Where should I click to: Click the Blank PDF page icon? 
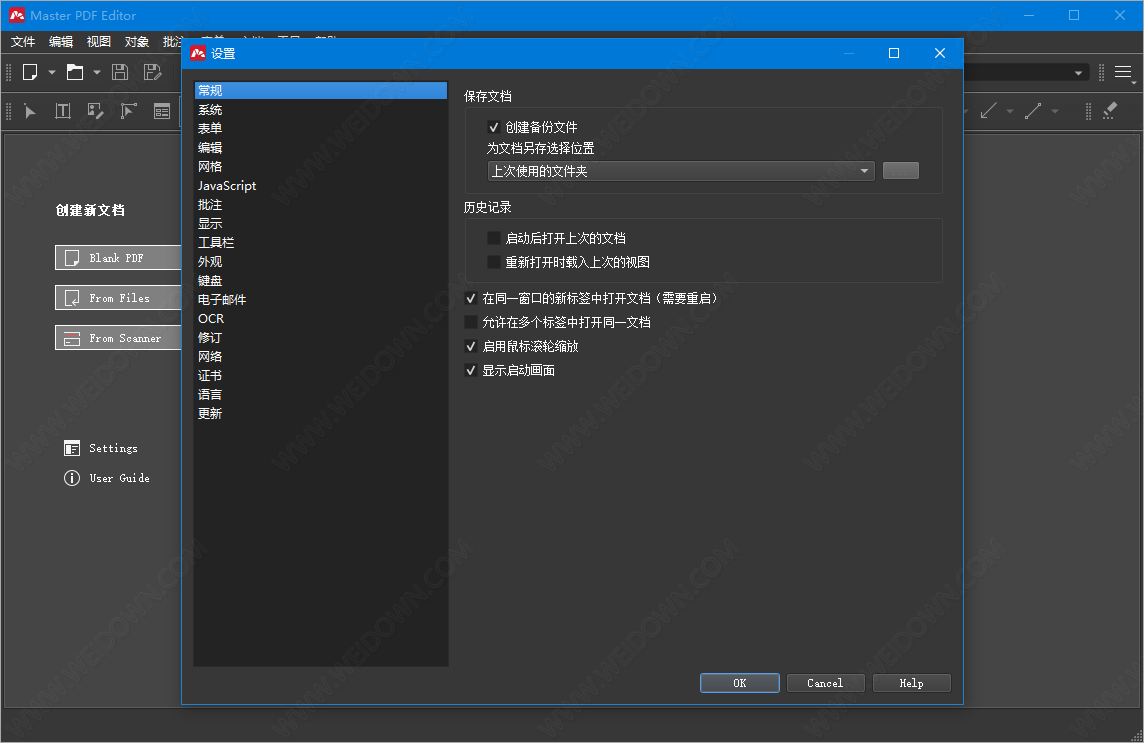pyautogui.click(x=72, y=258)
